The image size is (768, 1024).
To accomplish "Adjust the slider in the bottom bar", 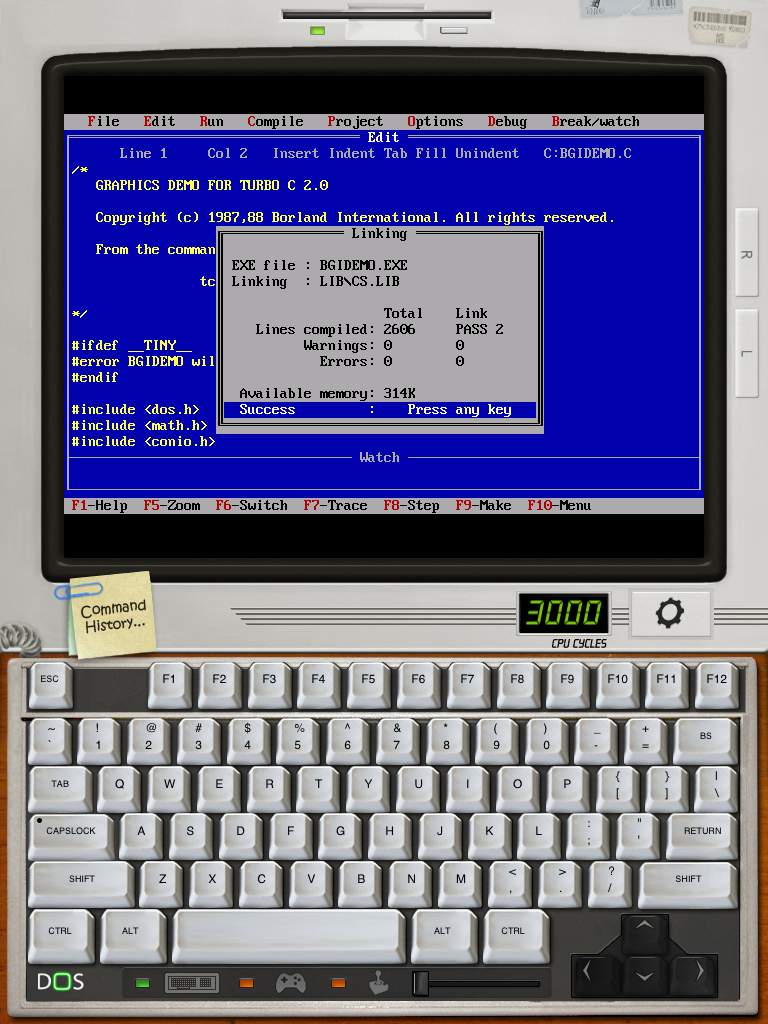I will 421,984.
